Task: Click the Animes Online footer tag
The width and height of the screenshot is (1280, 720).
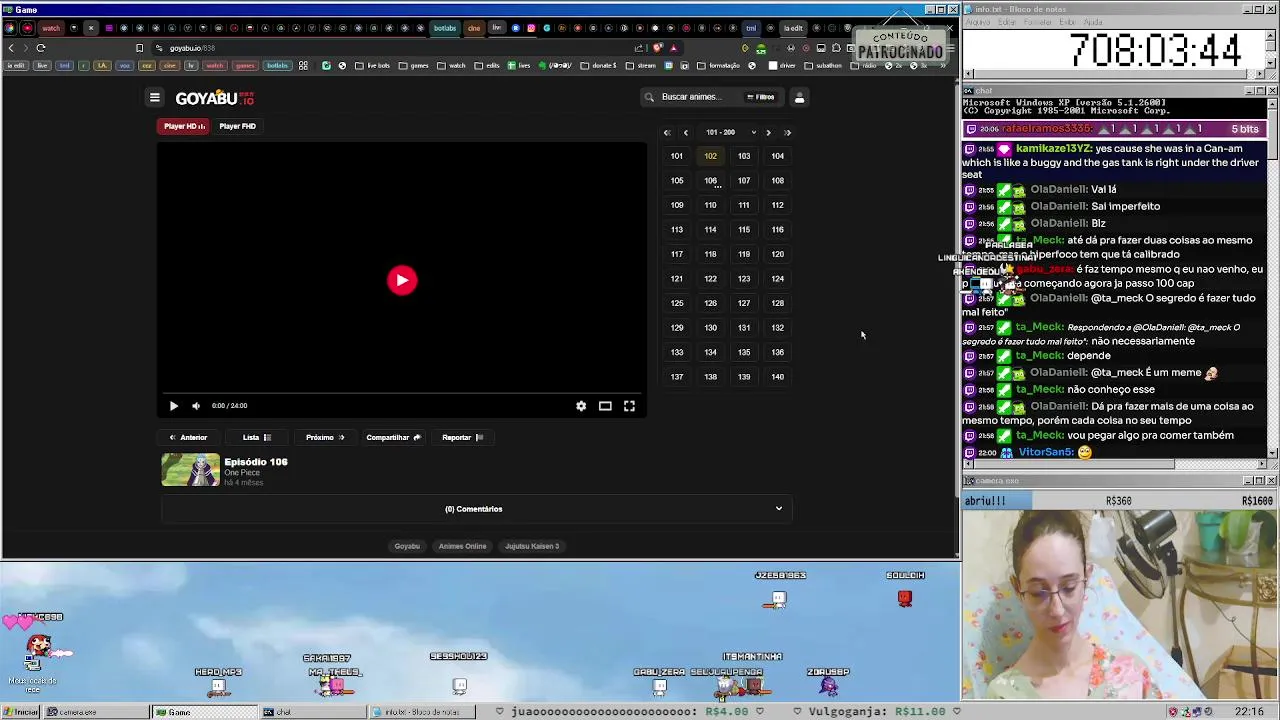Action: 462,546
